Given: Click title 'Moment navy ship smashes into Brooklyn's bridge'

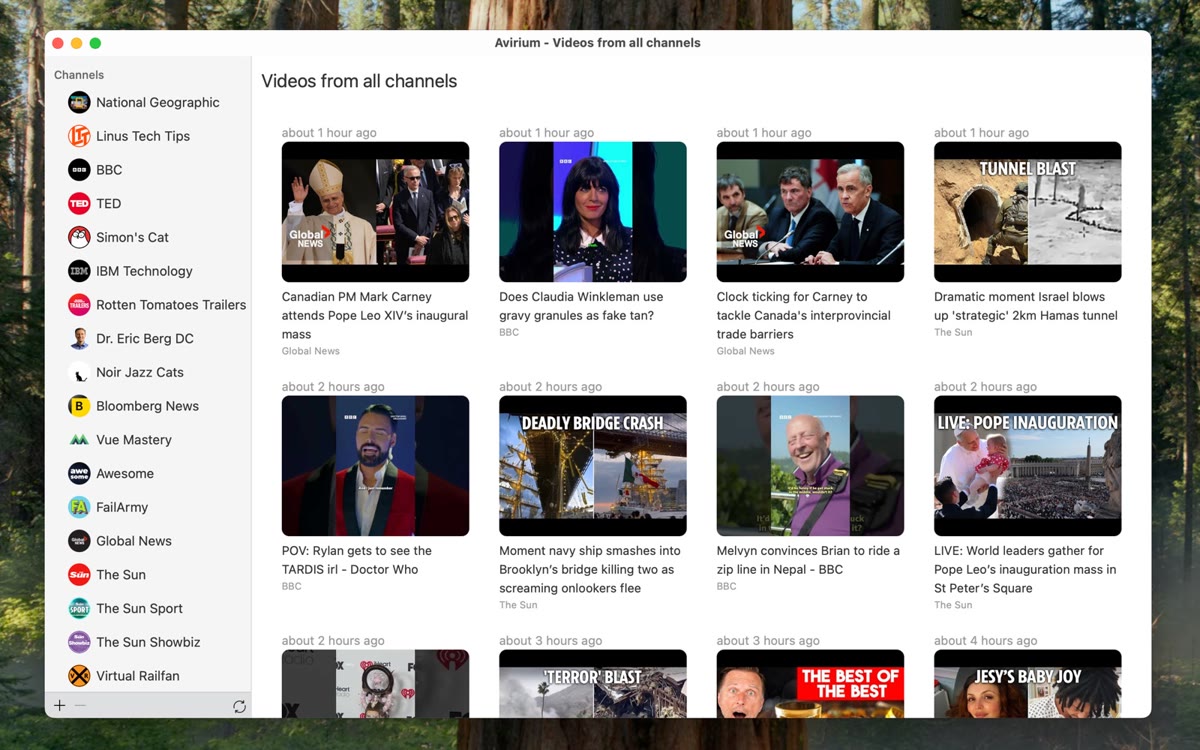Looking at the screenshot, I should [590, 570].
